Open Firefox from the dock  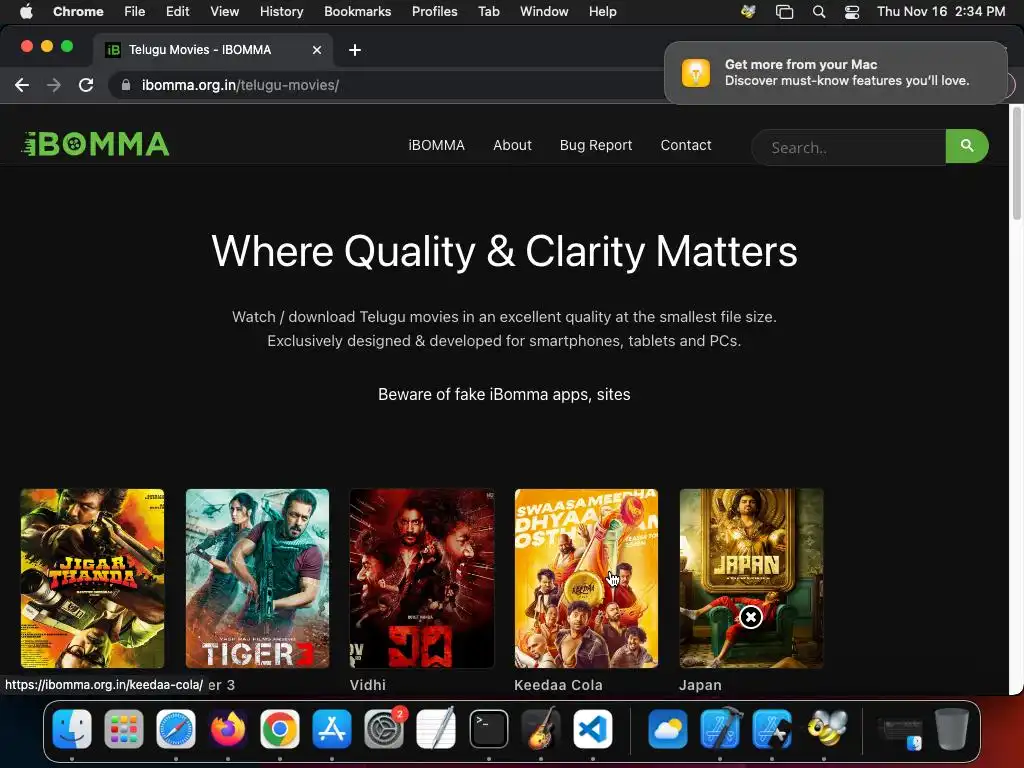pyautogui.click(x=228, y=729)
